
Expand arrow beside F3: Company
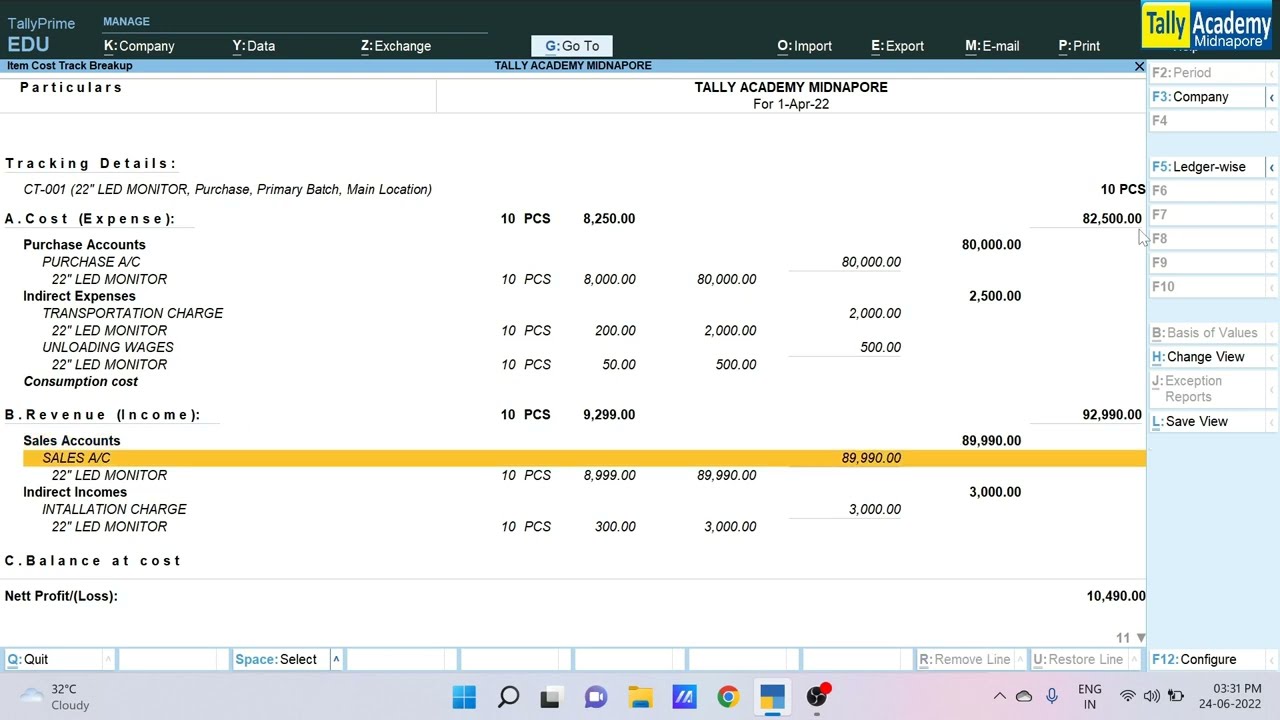(x=1271, y=97)
